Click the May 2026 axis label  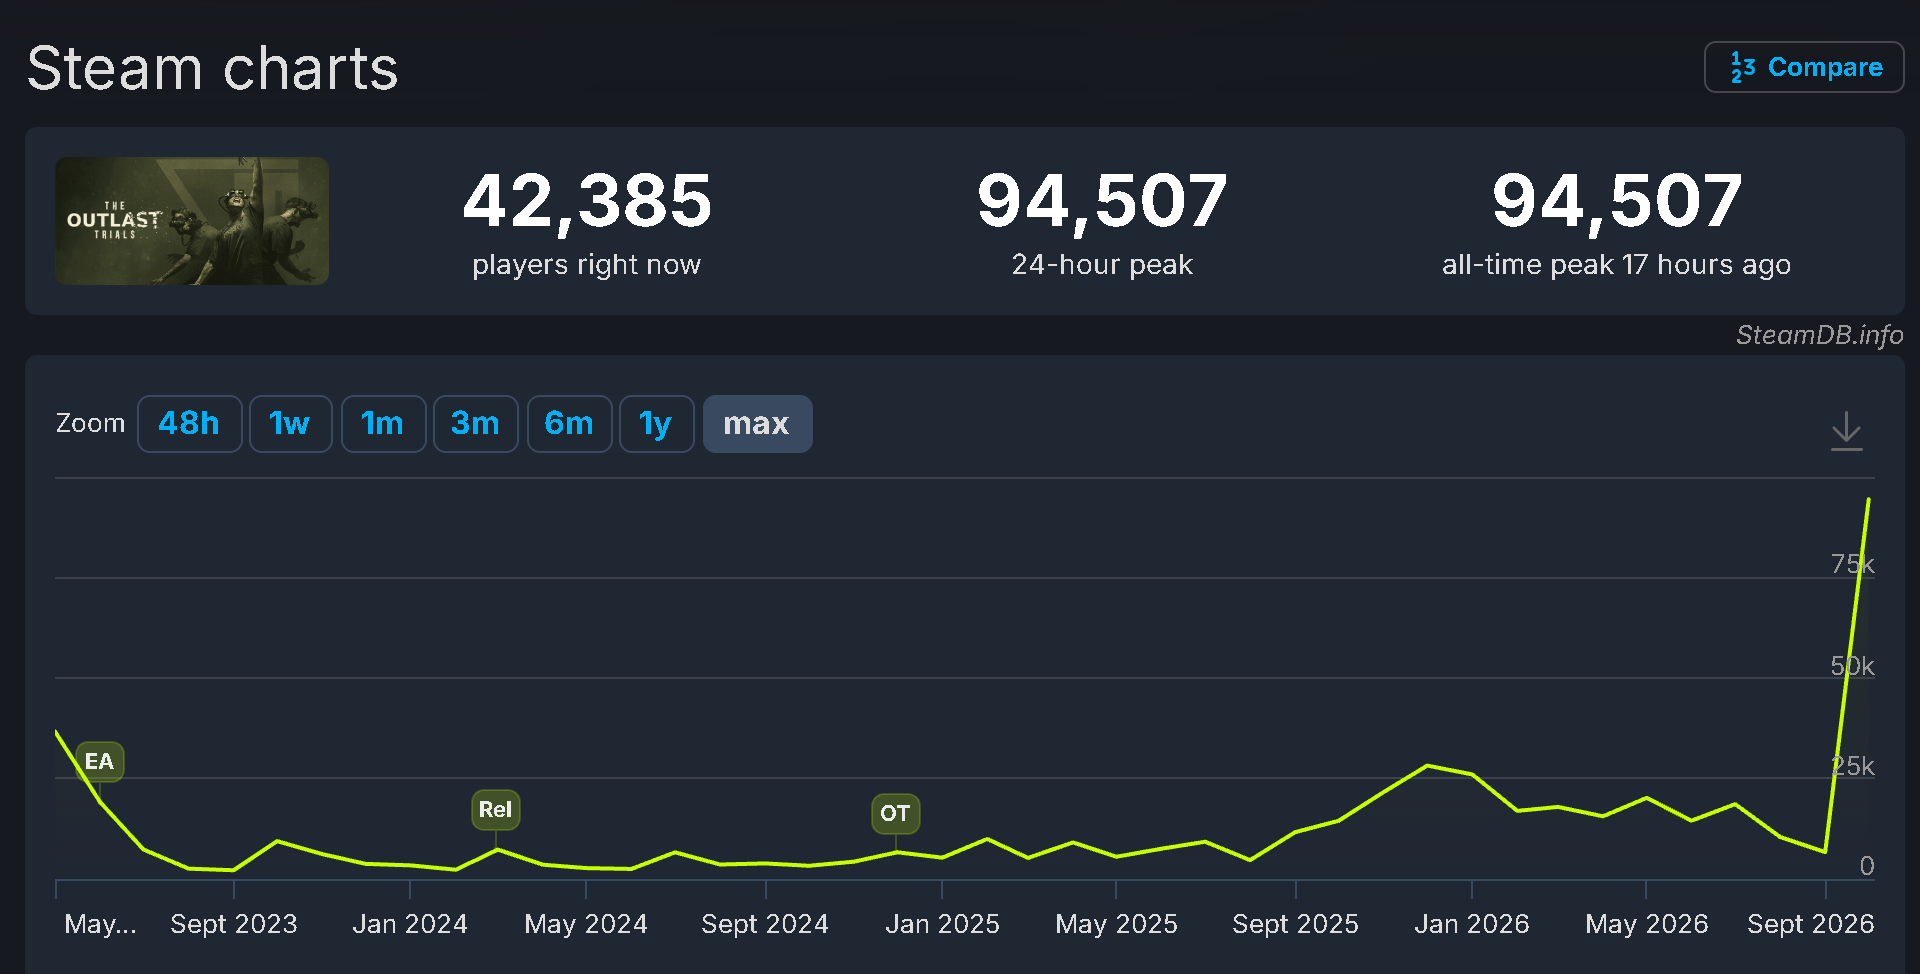(1646, 924)
